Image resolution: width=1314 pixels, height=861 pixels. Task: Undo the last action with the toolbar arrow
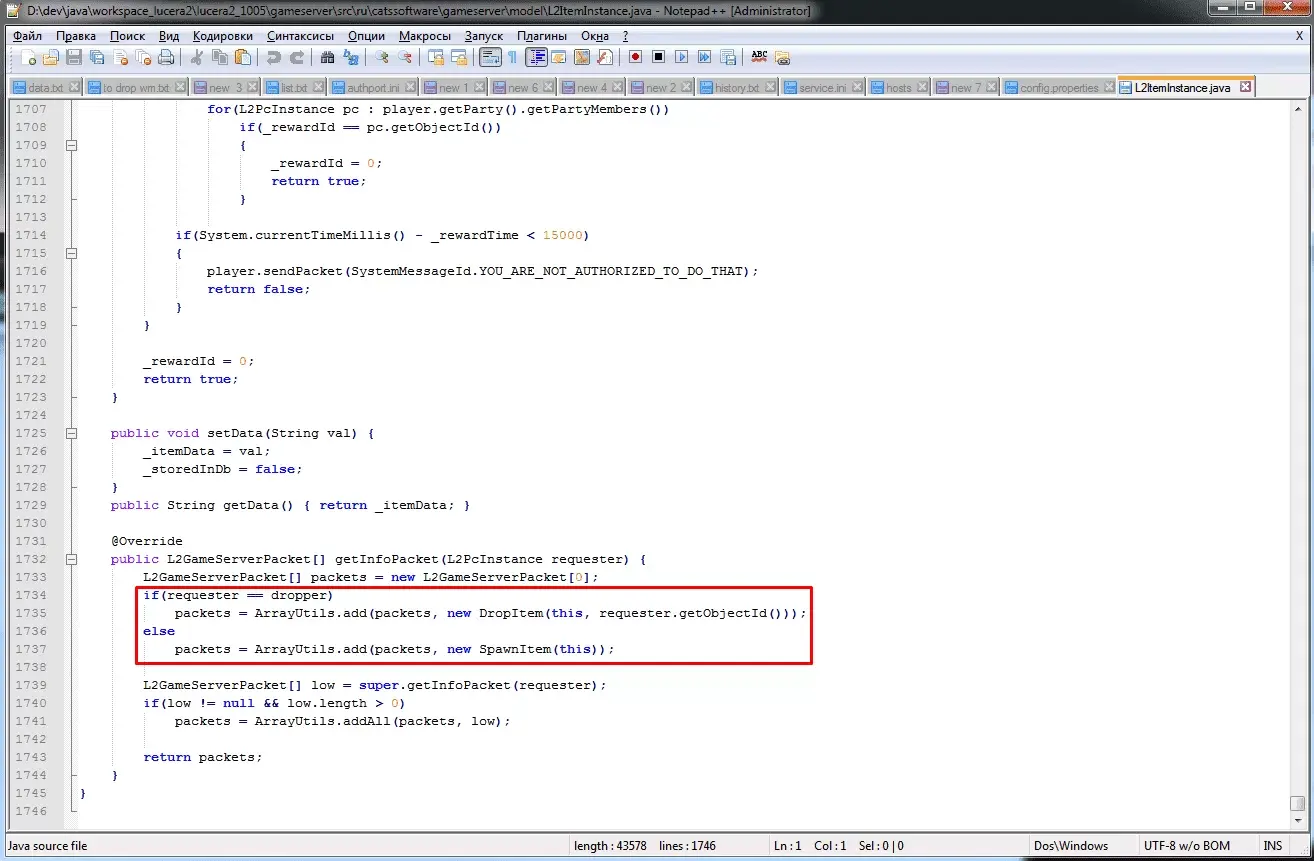(273, 57)
